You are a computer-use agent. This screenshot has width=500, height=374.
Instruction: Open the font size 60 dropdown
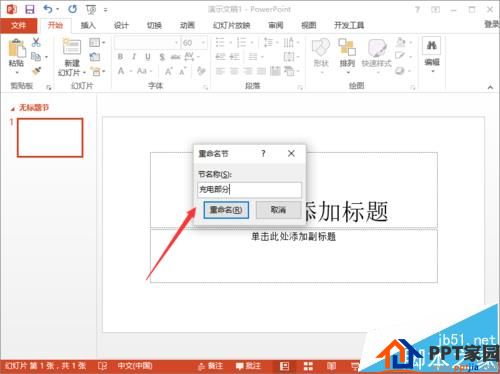click(203, 43)
